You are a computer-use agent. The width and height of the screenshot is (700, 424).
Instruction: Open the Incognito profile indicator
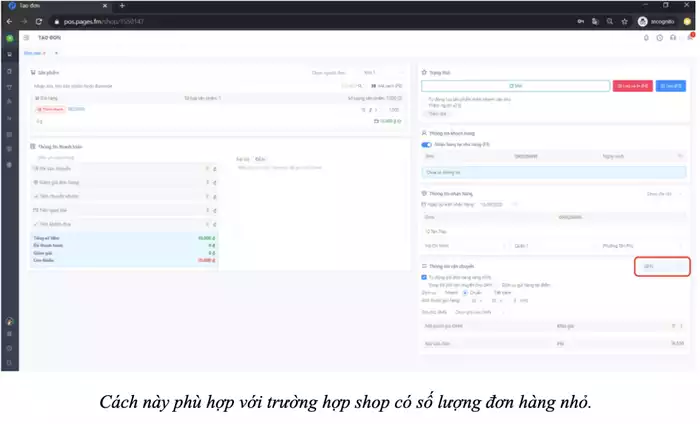[656, 21]
